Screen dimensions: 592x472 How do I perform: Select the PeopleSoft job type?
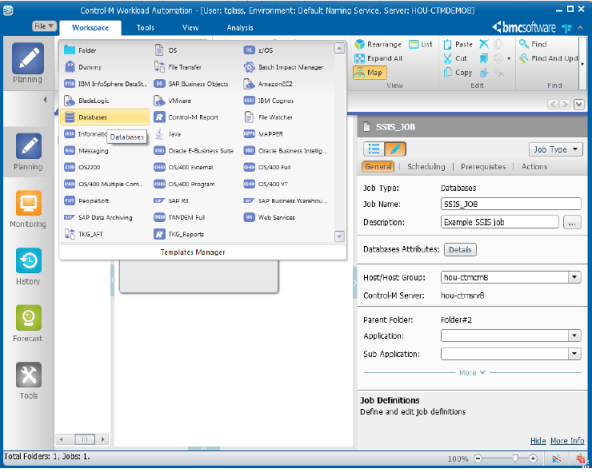[86, 201]
